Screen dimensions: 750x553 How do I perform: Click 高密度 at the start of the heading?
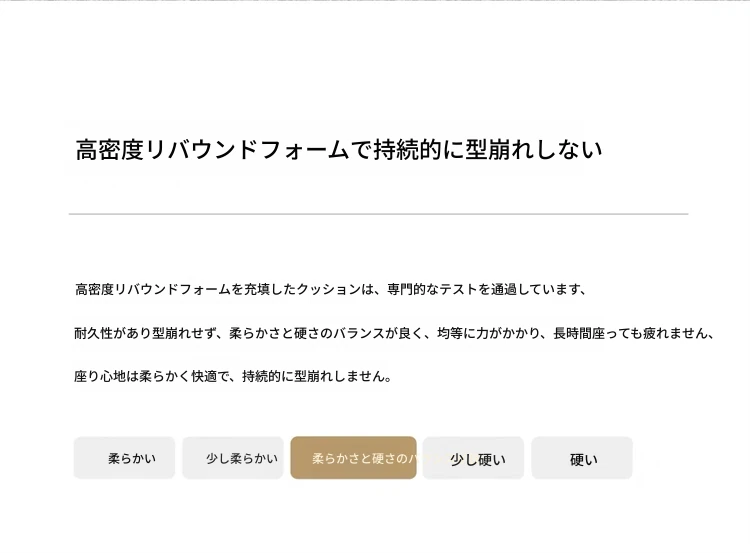tap(110, 150)
